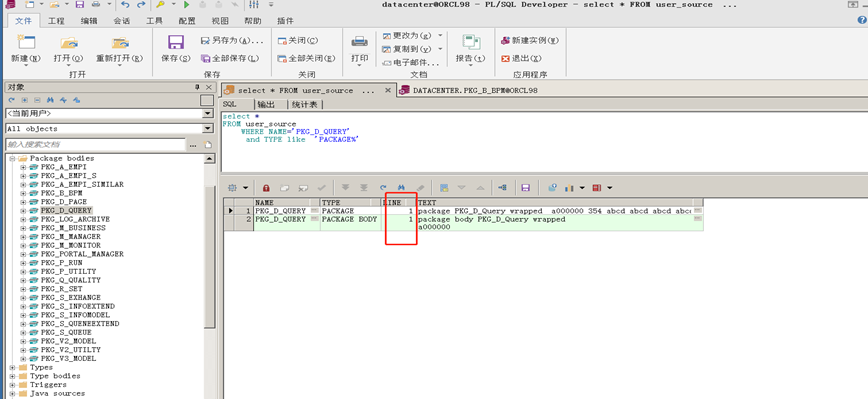Click the red lock icon in the result grid toolbar

pyautogui.click(x=266, y=188)
